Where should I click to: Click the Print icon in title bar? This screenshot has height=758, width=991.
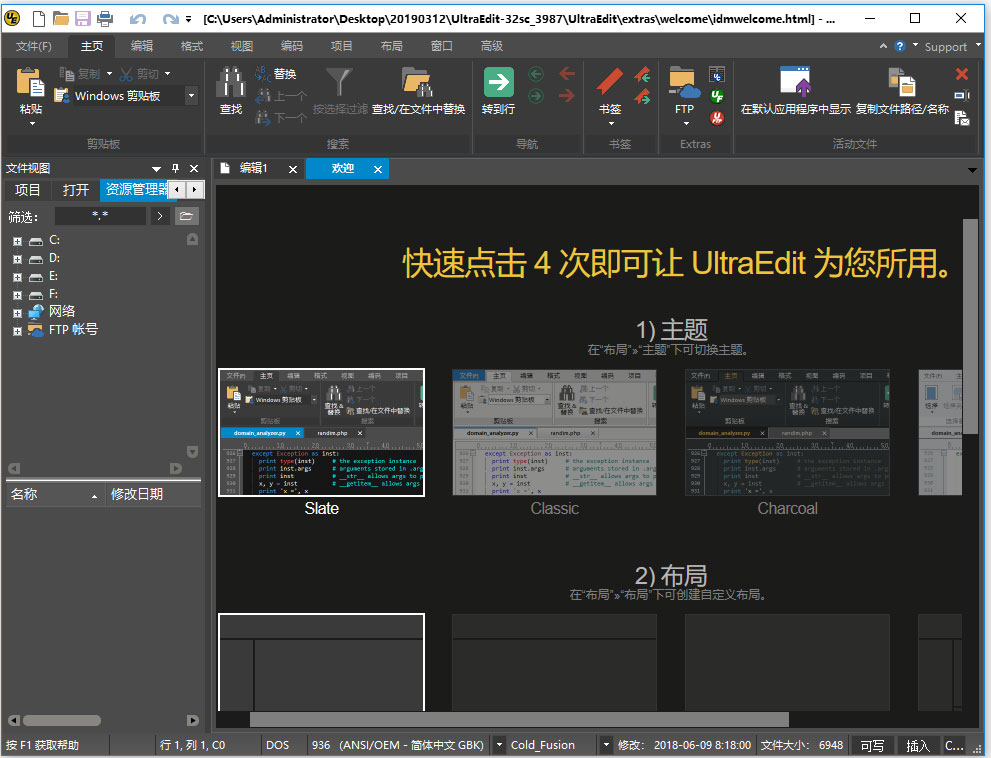click(105, 18)
